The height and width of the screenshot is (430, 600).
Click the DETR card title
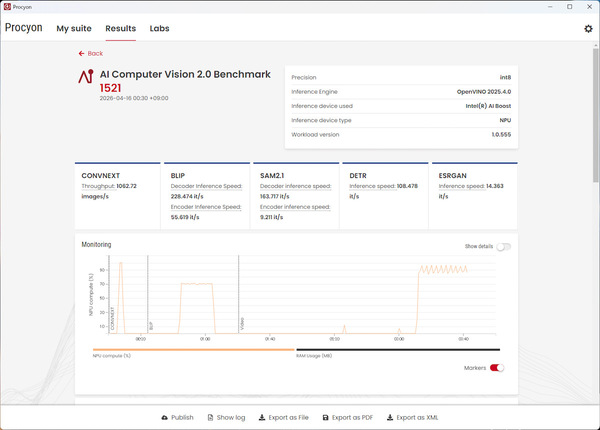click(x=358, y=176)
